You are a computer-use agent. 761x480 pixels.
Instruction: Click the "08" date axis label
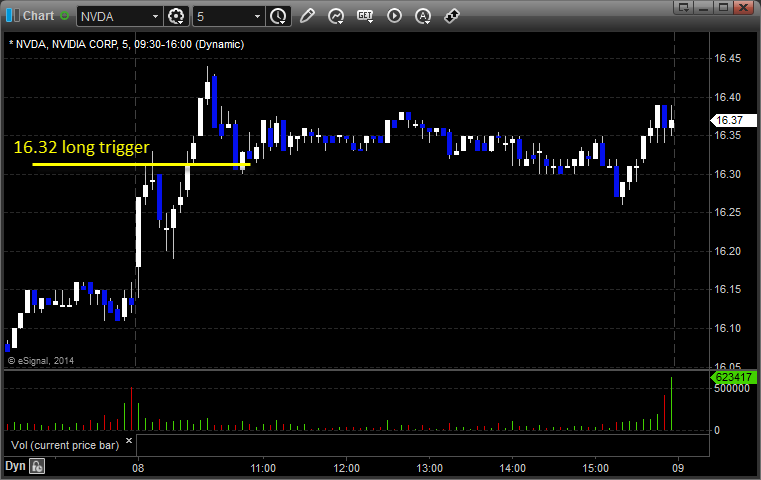[138, 468]
